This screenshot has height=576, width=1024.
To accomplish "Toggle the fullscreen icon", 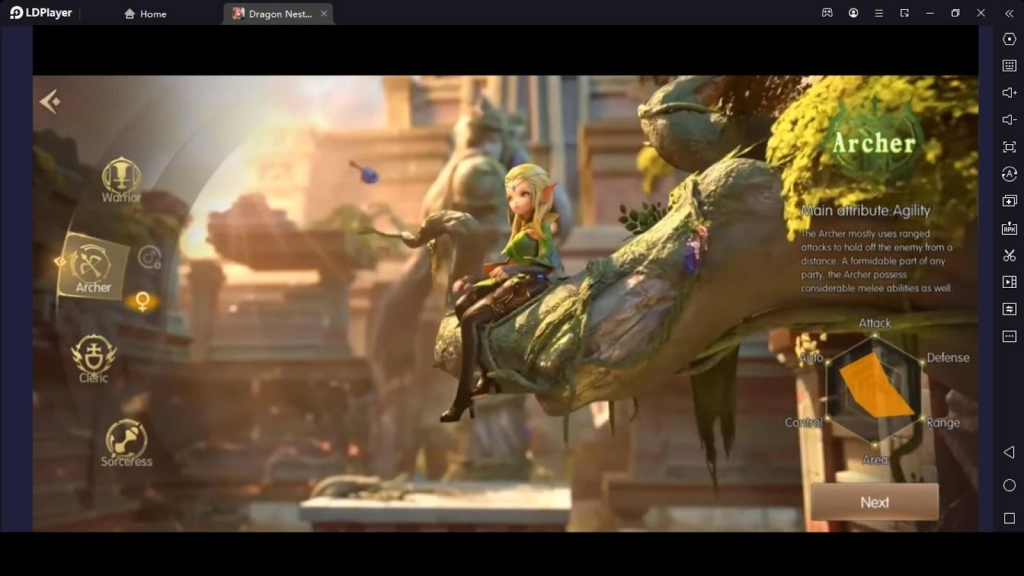I will tap(1009, 147).
